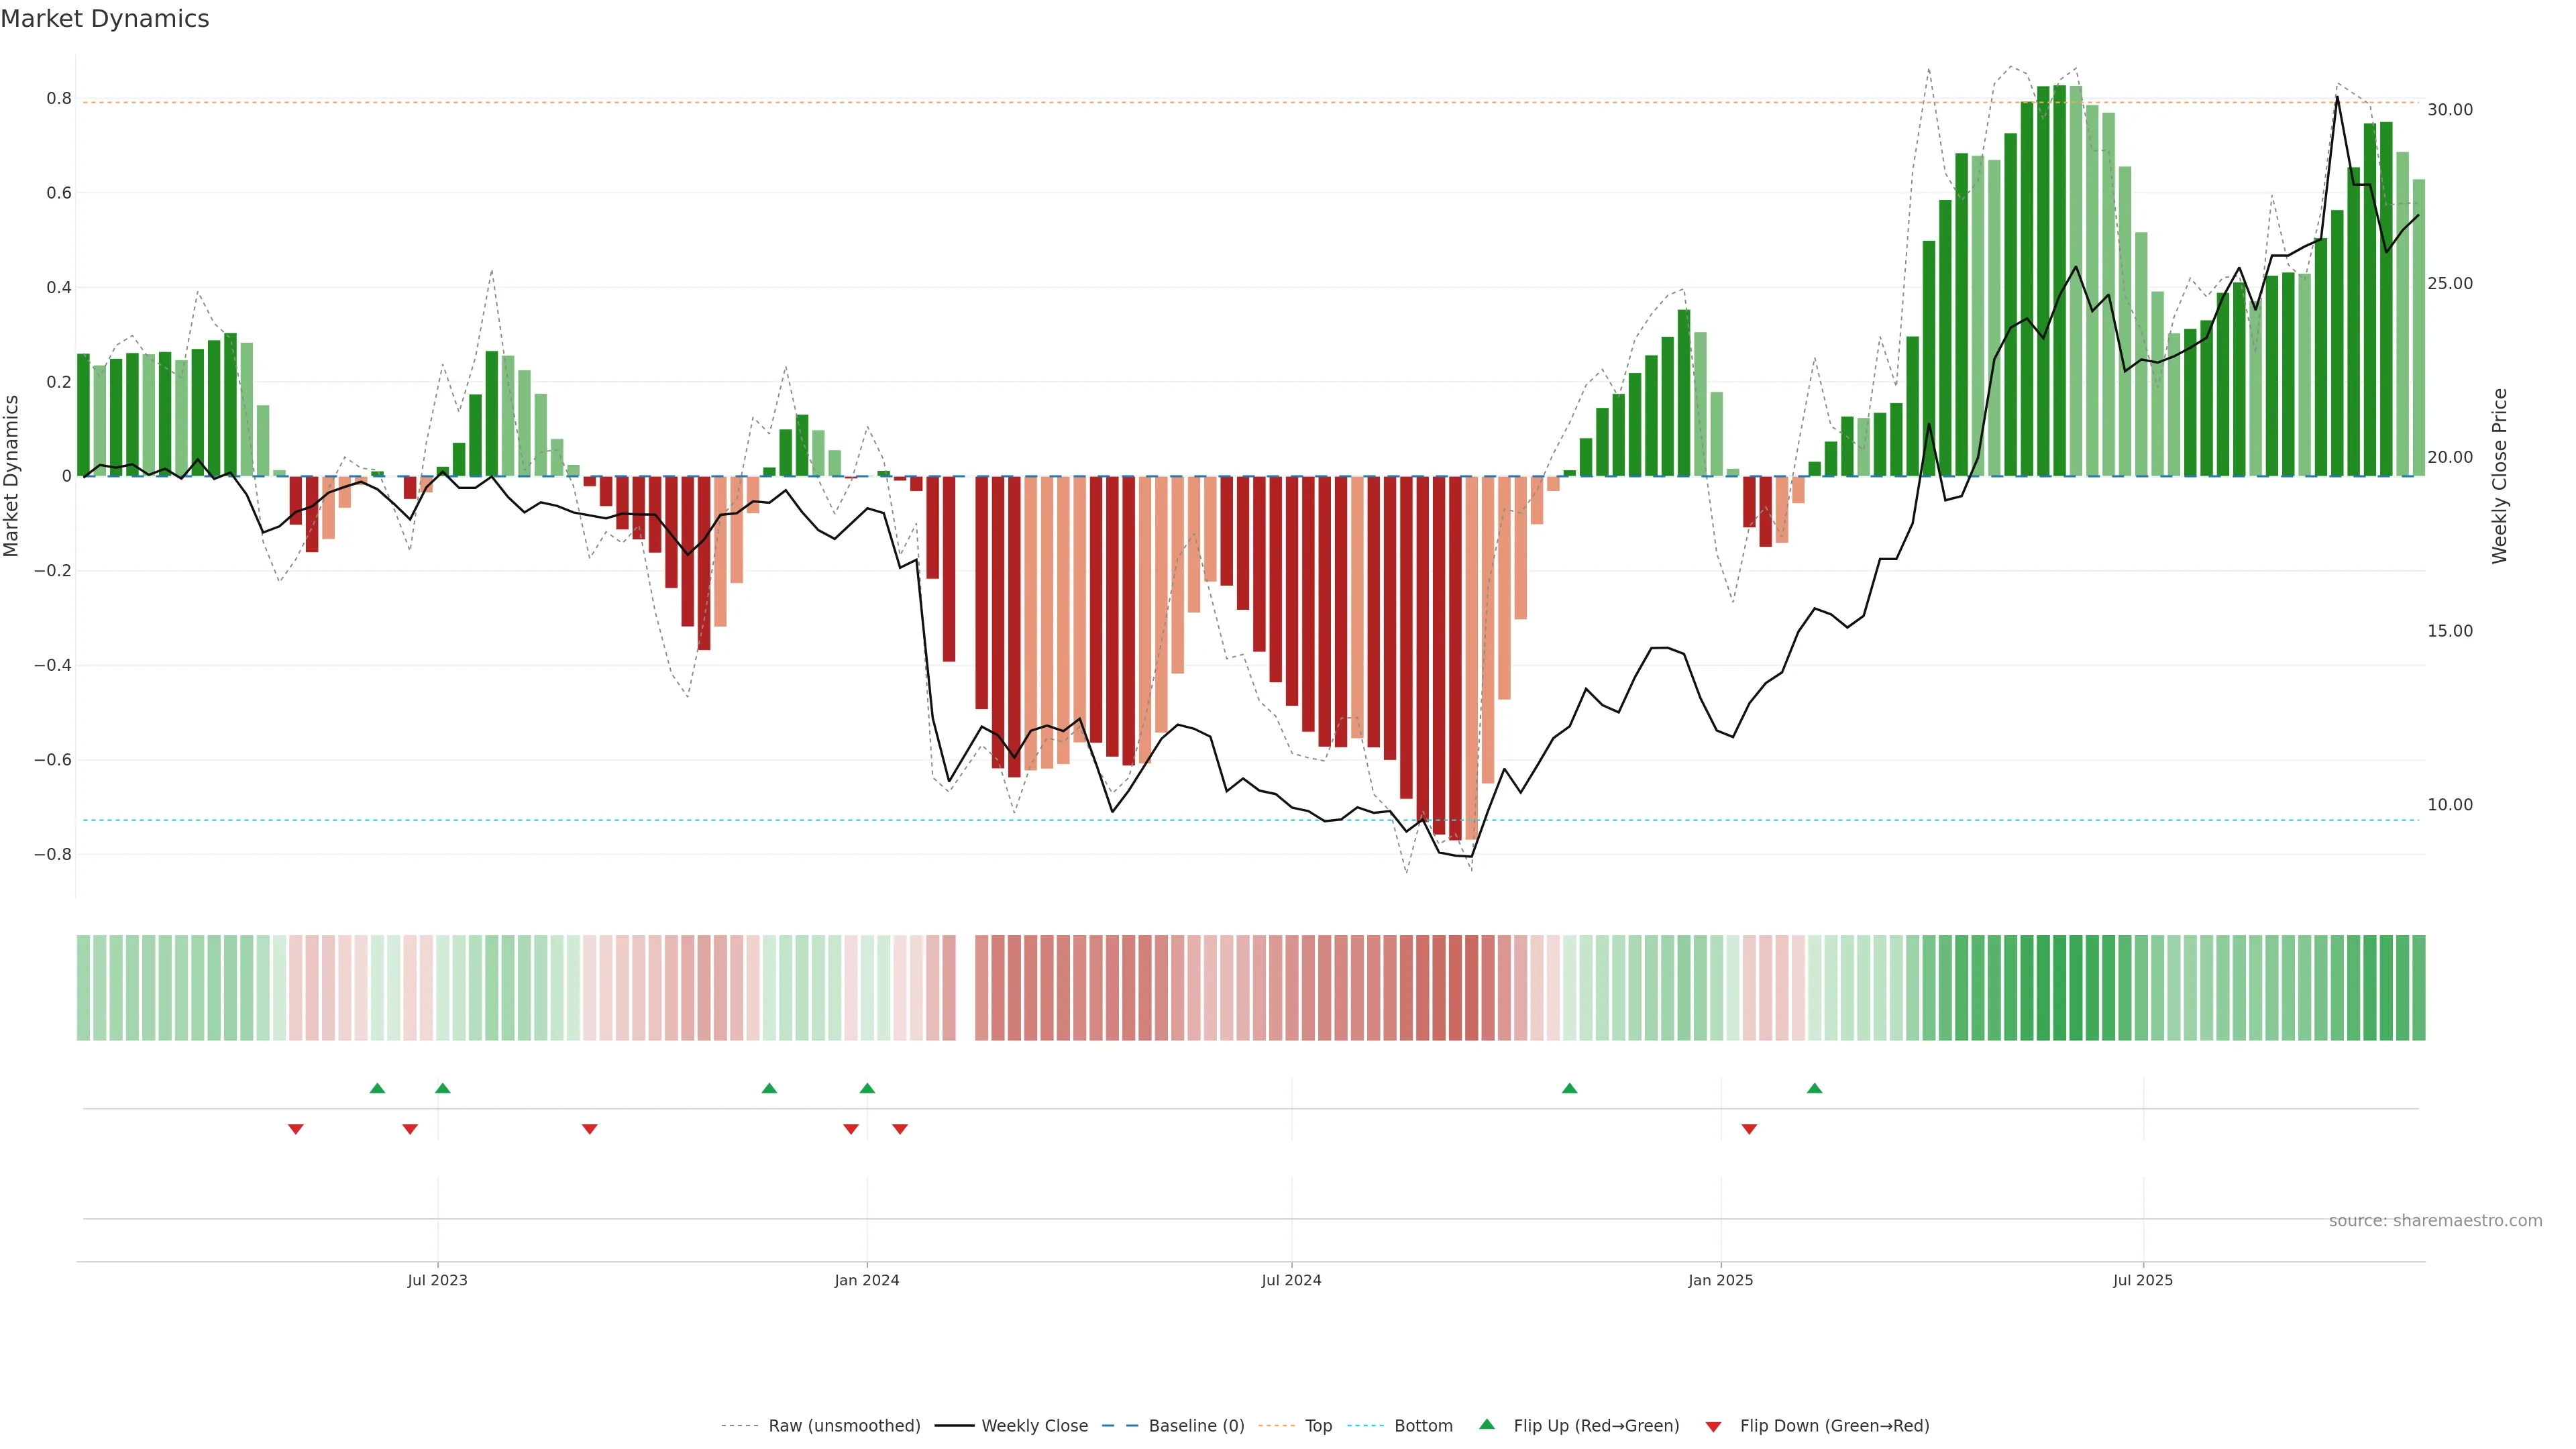Toggle the Top legend entry
The height and width of the screenshot is (1449, 2576).
coord(1318,1426)
